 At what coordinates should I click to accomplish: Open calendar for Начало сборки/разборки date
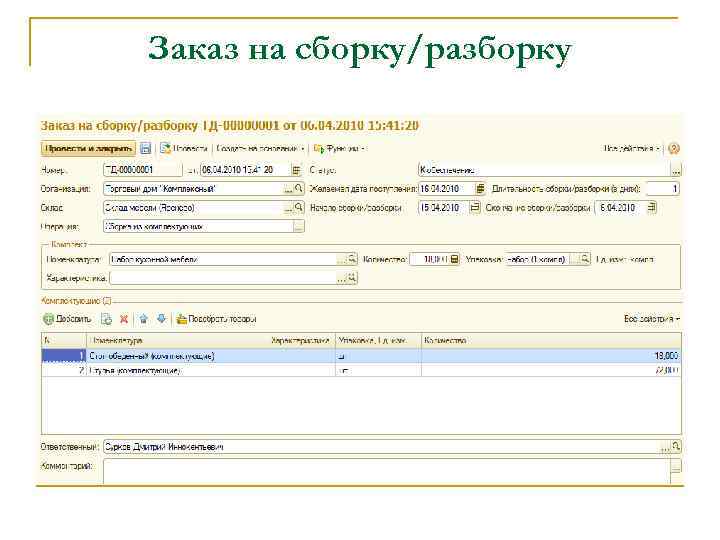[x=475, y=208]
